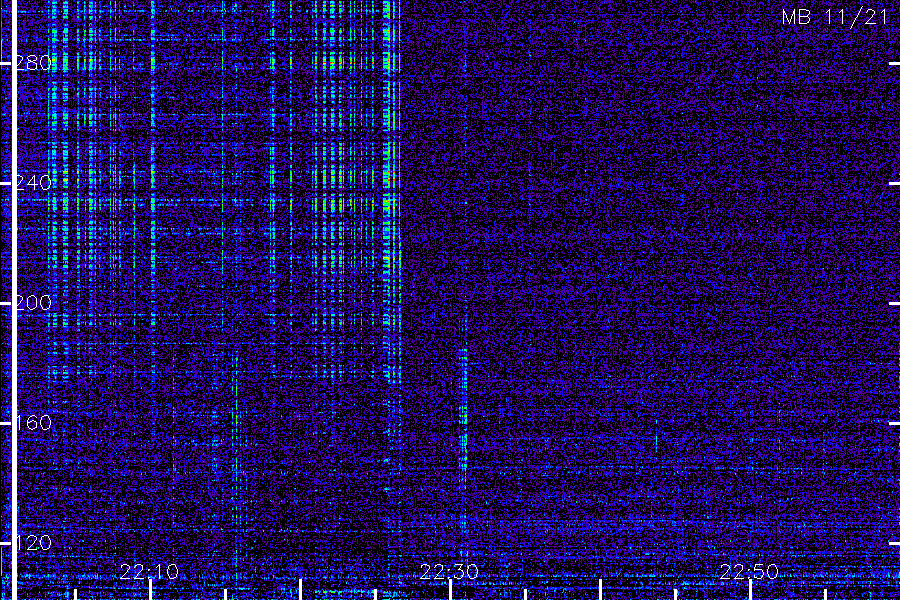Click the 280 frequency axis label
The height and width of the screenshot is (600, 900).
pos(33,63)
